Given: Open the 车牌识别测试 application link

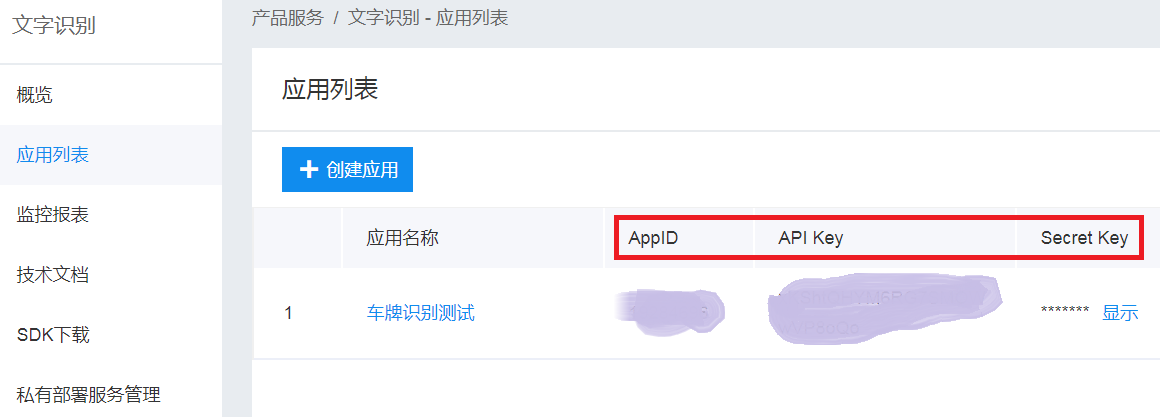Looking at the screenshot, I should (x=421, y=313).
